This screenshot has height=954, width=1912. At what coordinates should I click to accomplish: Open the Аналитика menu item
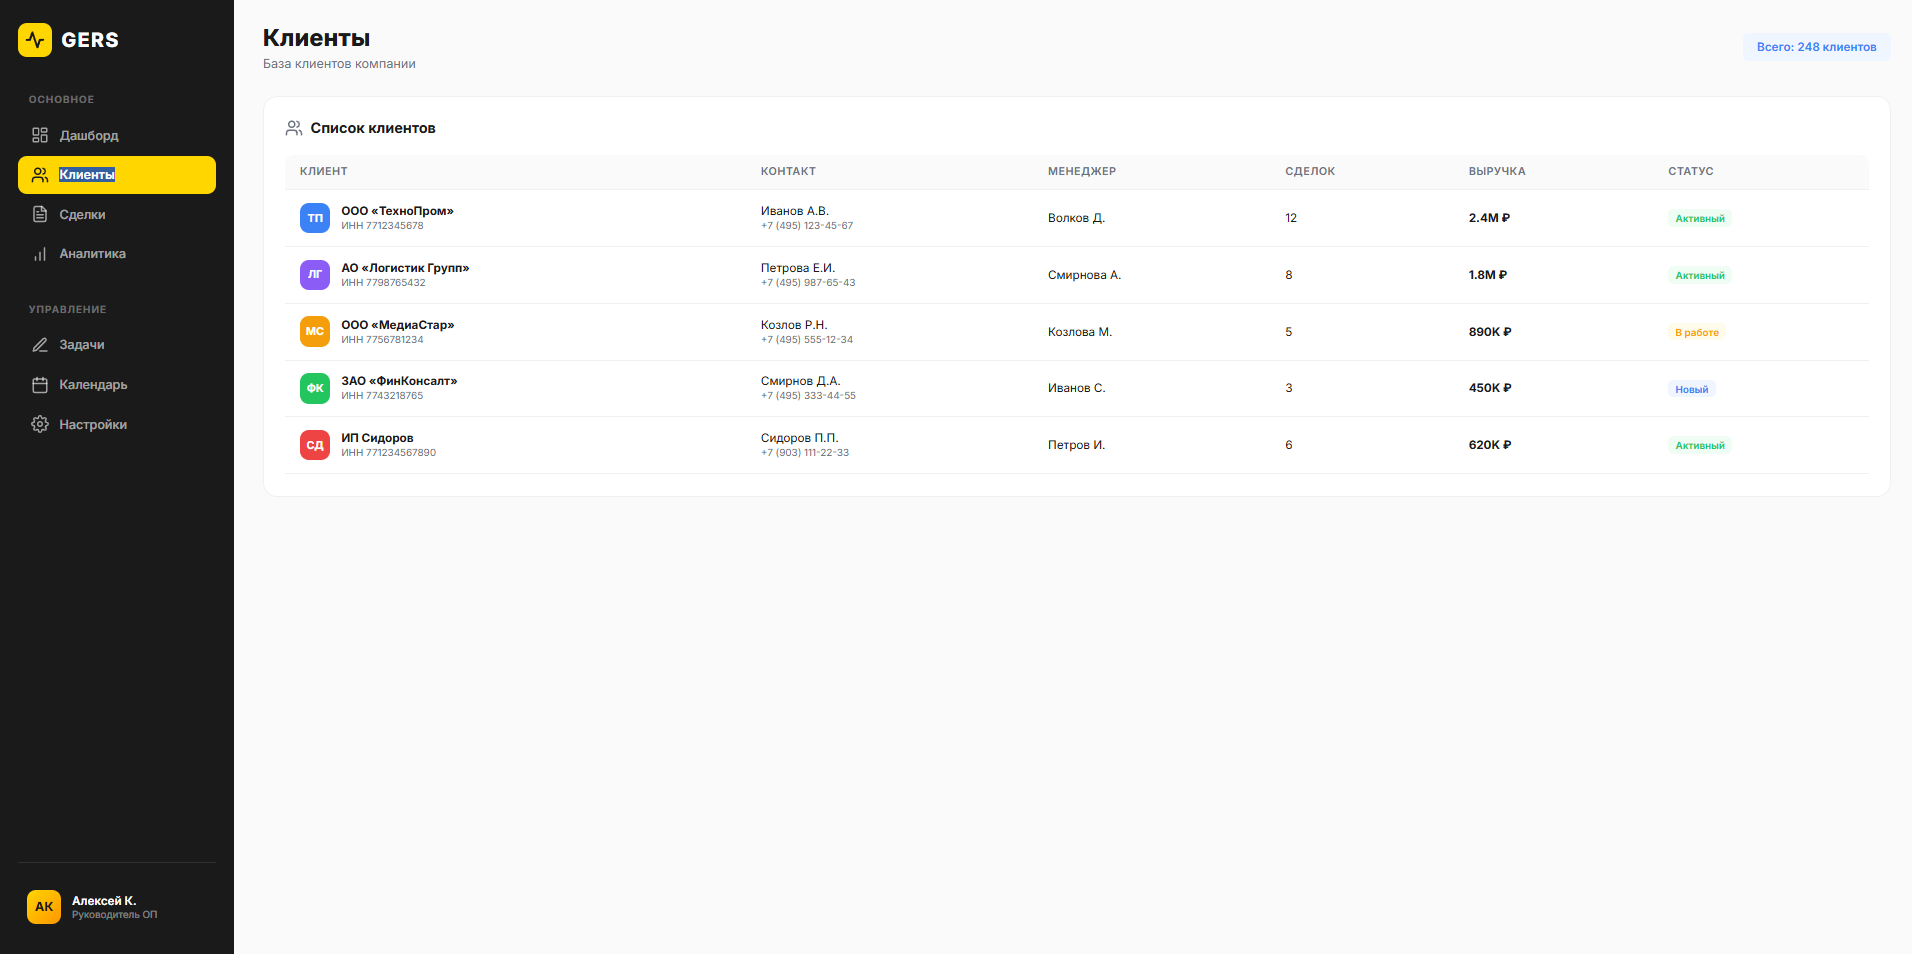[x=92, y=254]
